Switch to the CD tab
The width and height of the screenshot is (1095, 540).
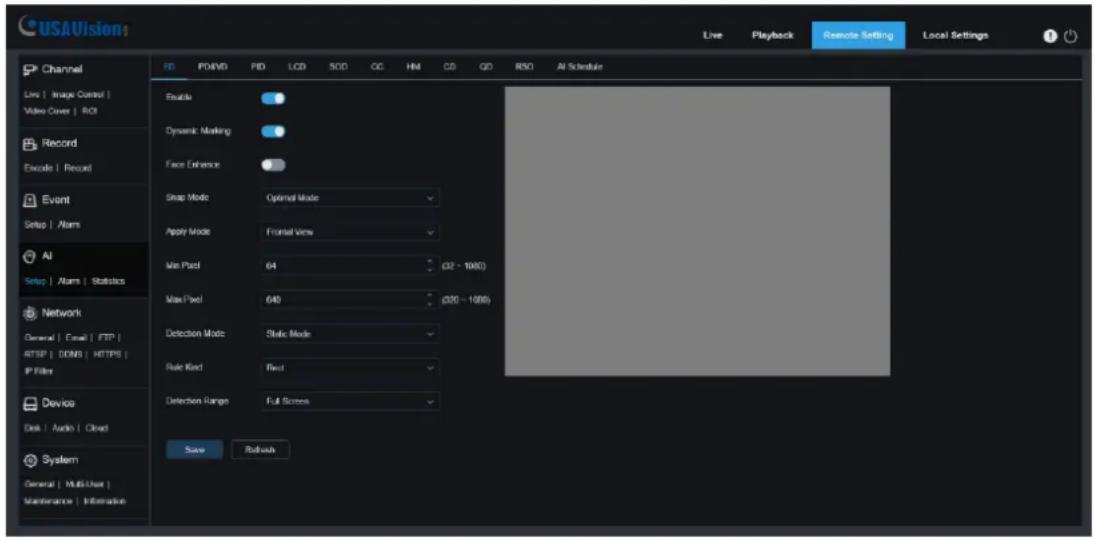click(448, 67)
